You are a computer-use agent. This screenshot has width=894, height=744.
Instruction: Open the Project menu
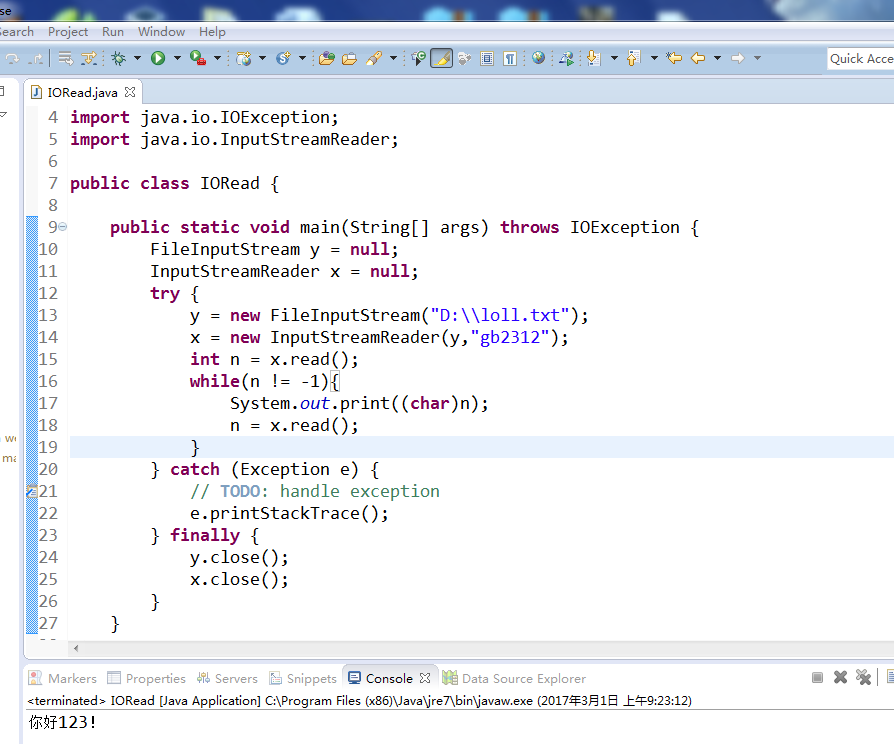68,32
